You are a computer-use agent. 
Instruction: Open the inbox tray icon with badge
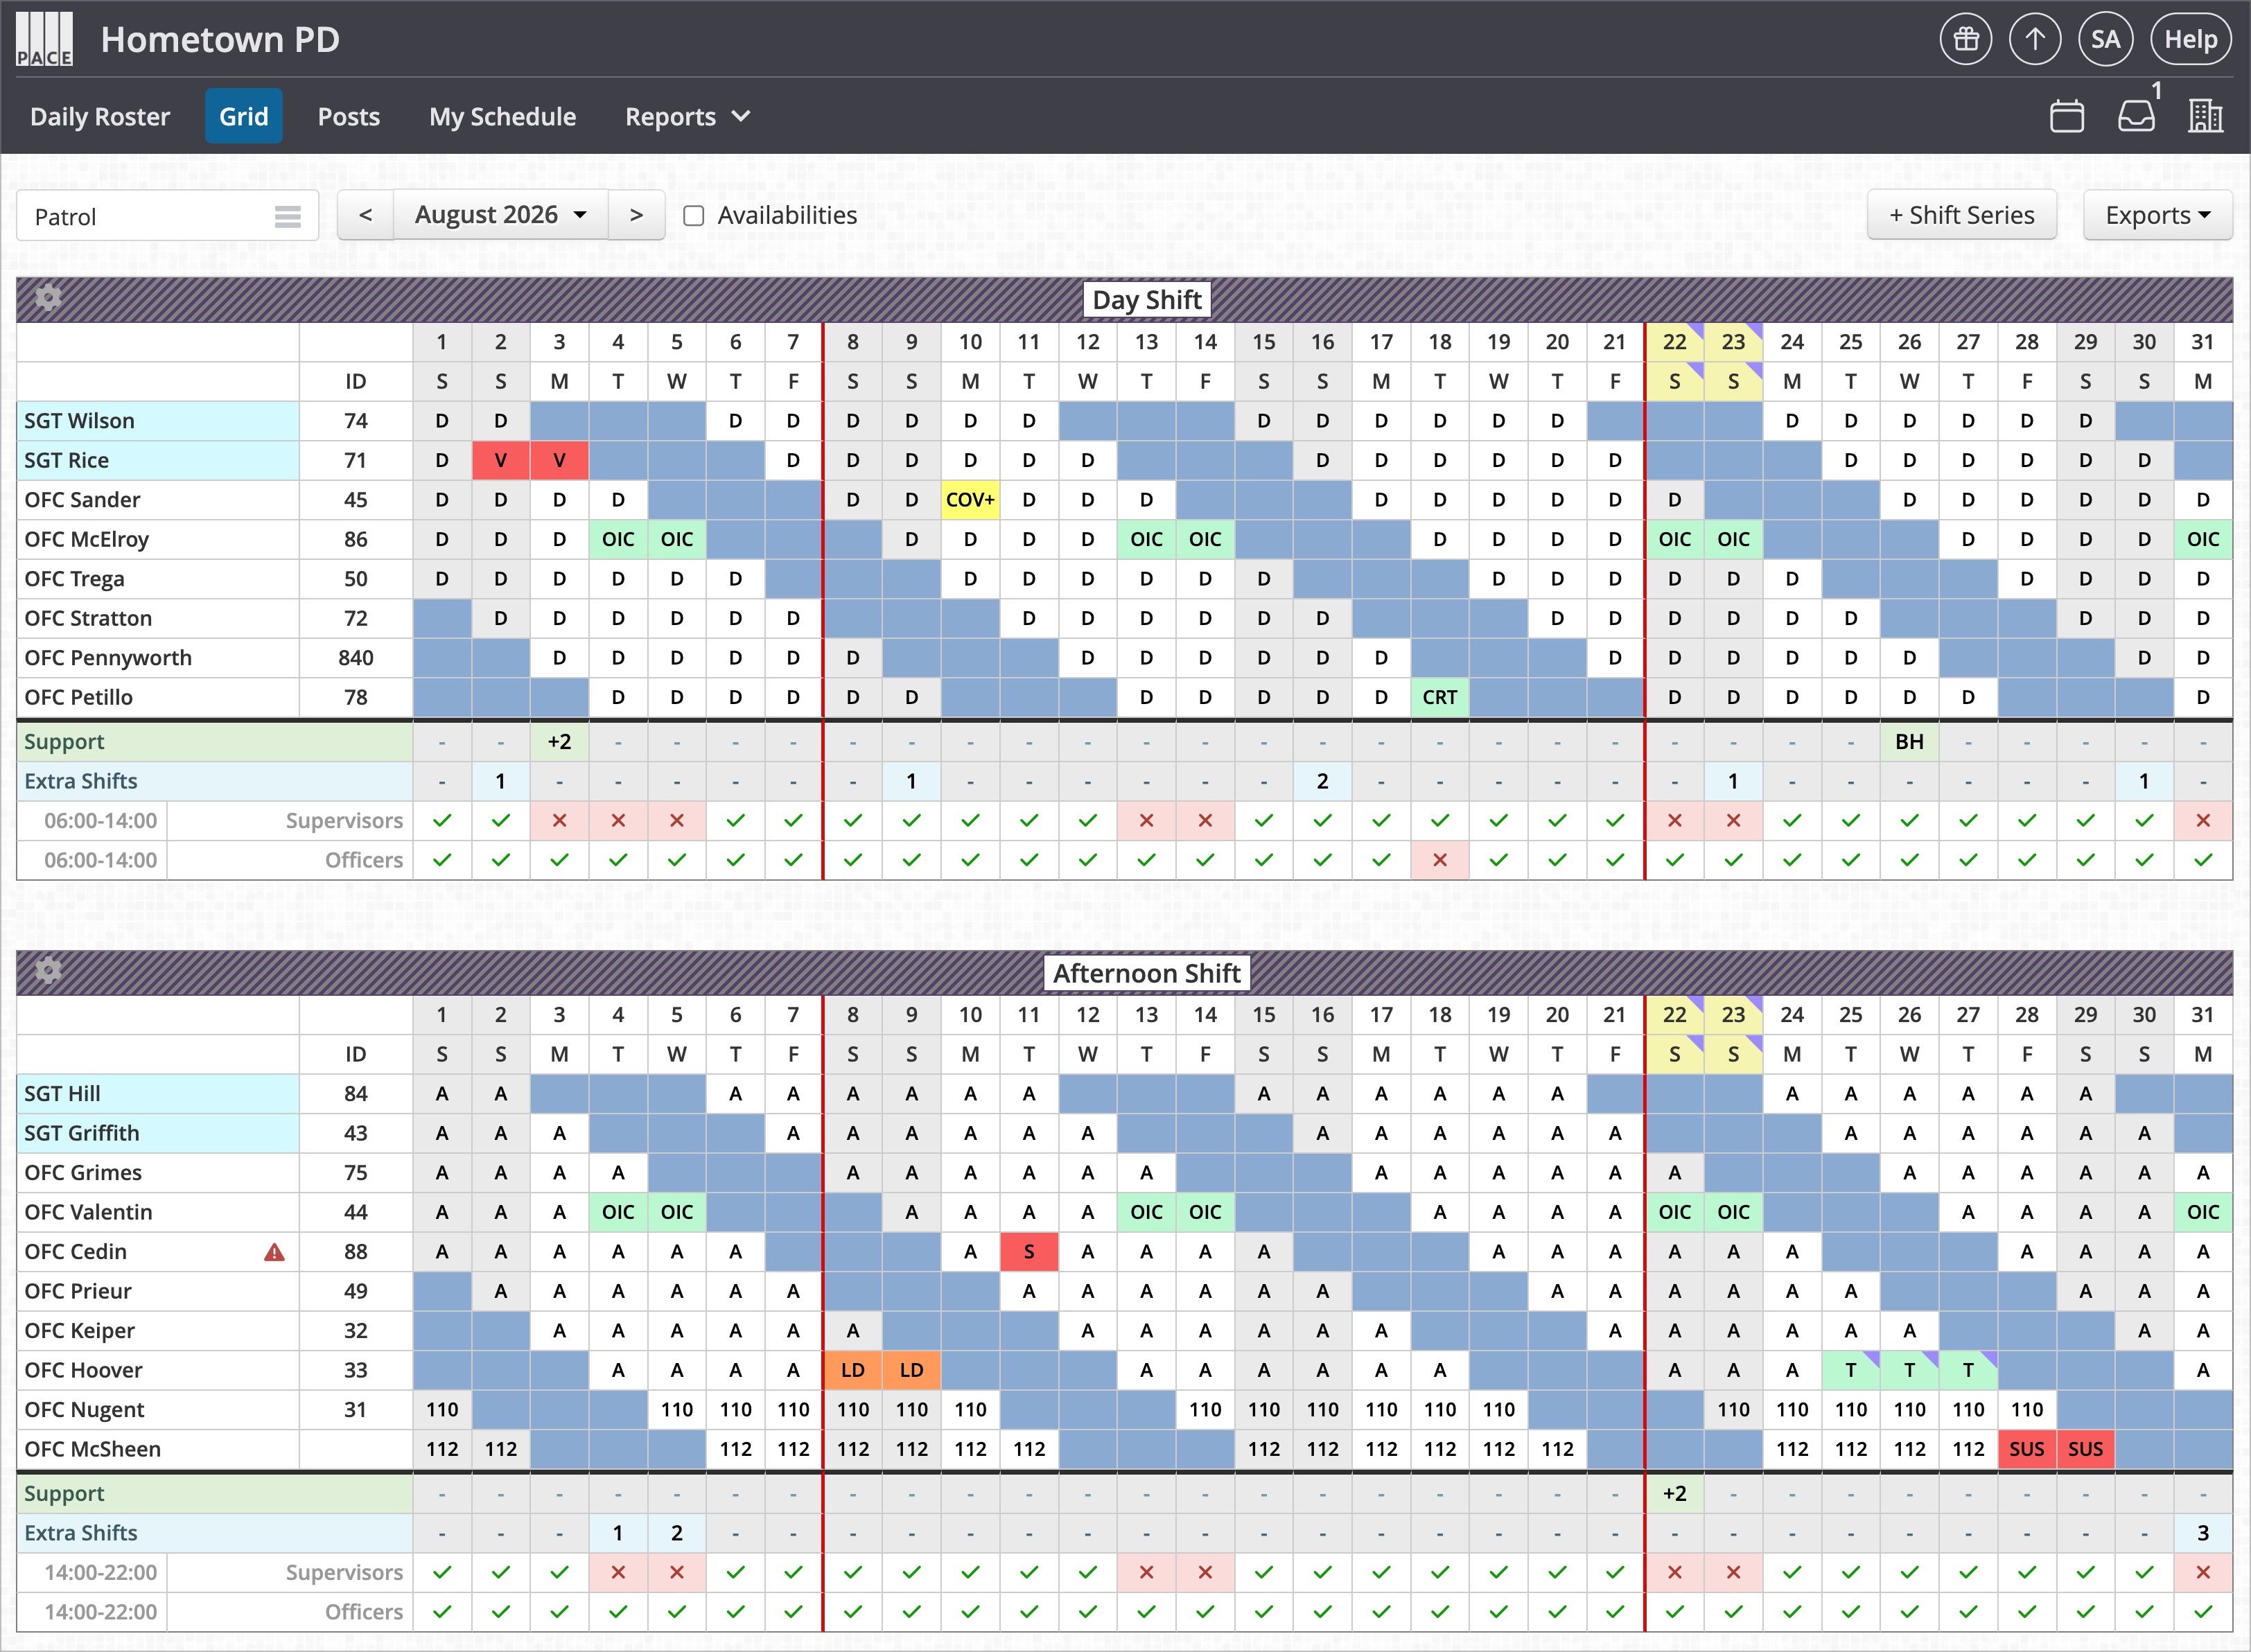click(2136, 116)
